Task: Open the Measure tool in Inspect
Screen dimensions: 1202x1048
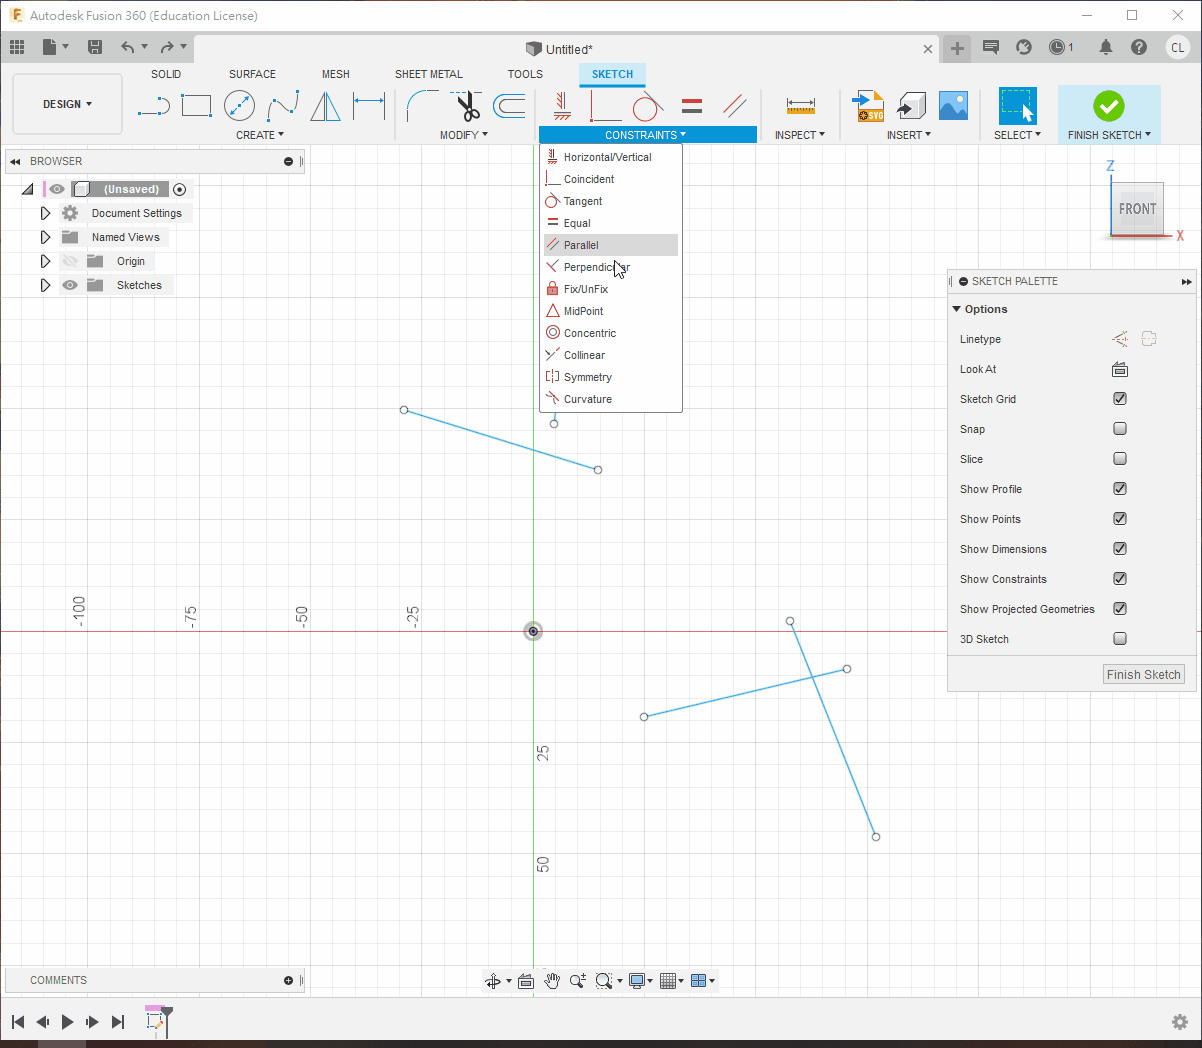Action: coord(800,106)
